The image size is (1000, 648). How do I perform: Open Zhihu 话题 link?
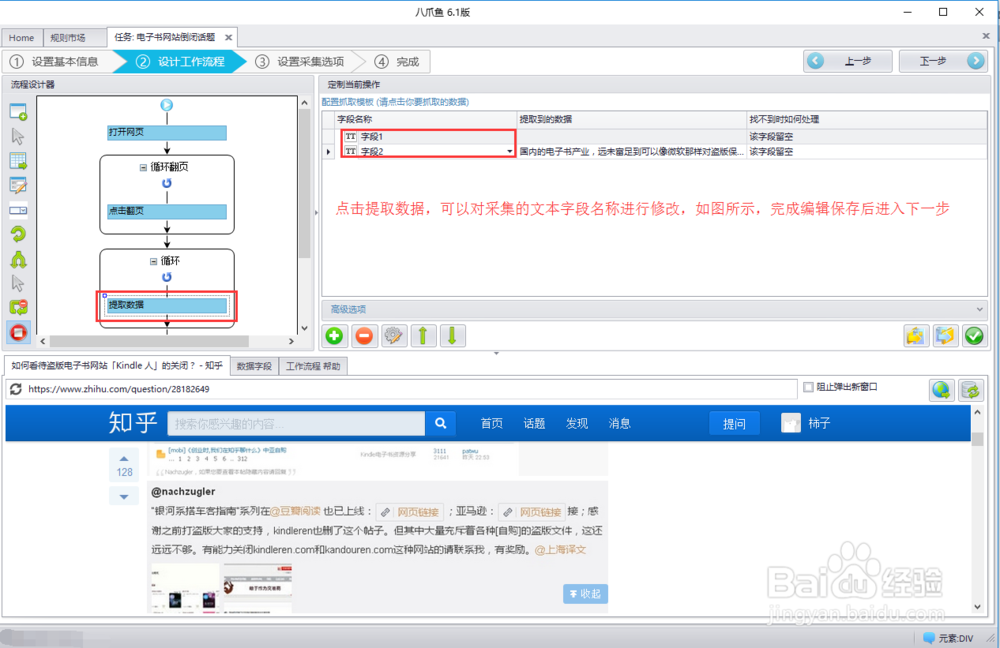[534, 423]
